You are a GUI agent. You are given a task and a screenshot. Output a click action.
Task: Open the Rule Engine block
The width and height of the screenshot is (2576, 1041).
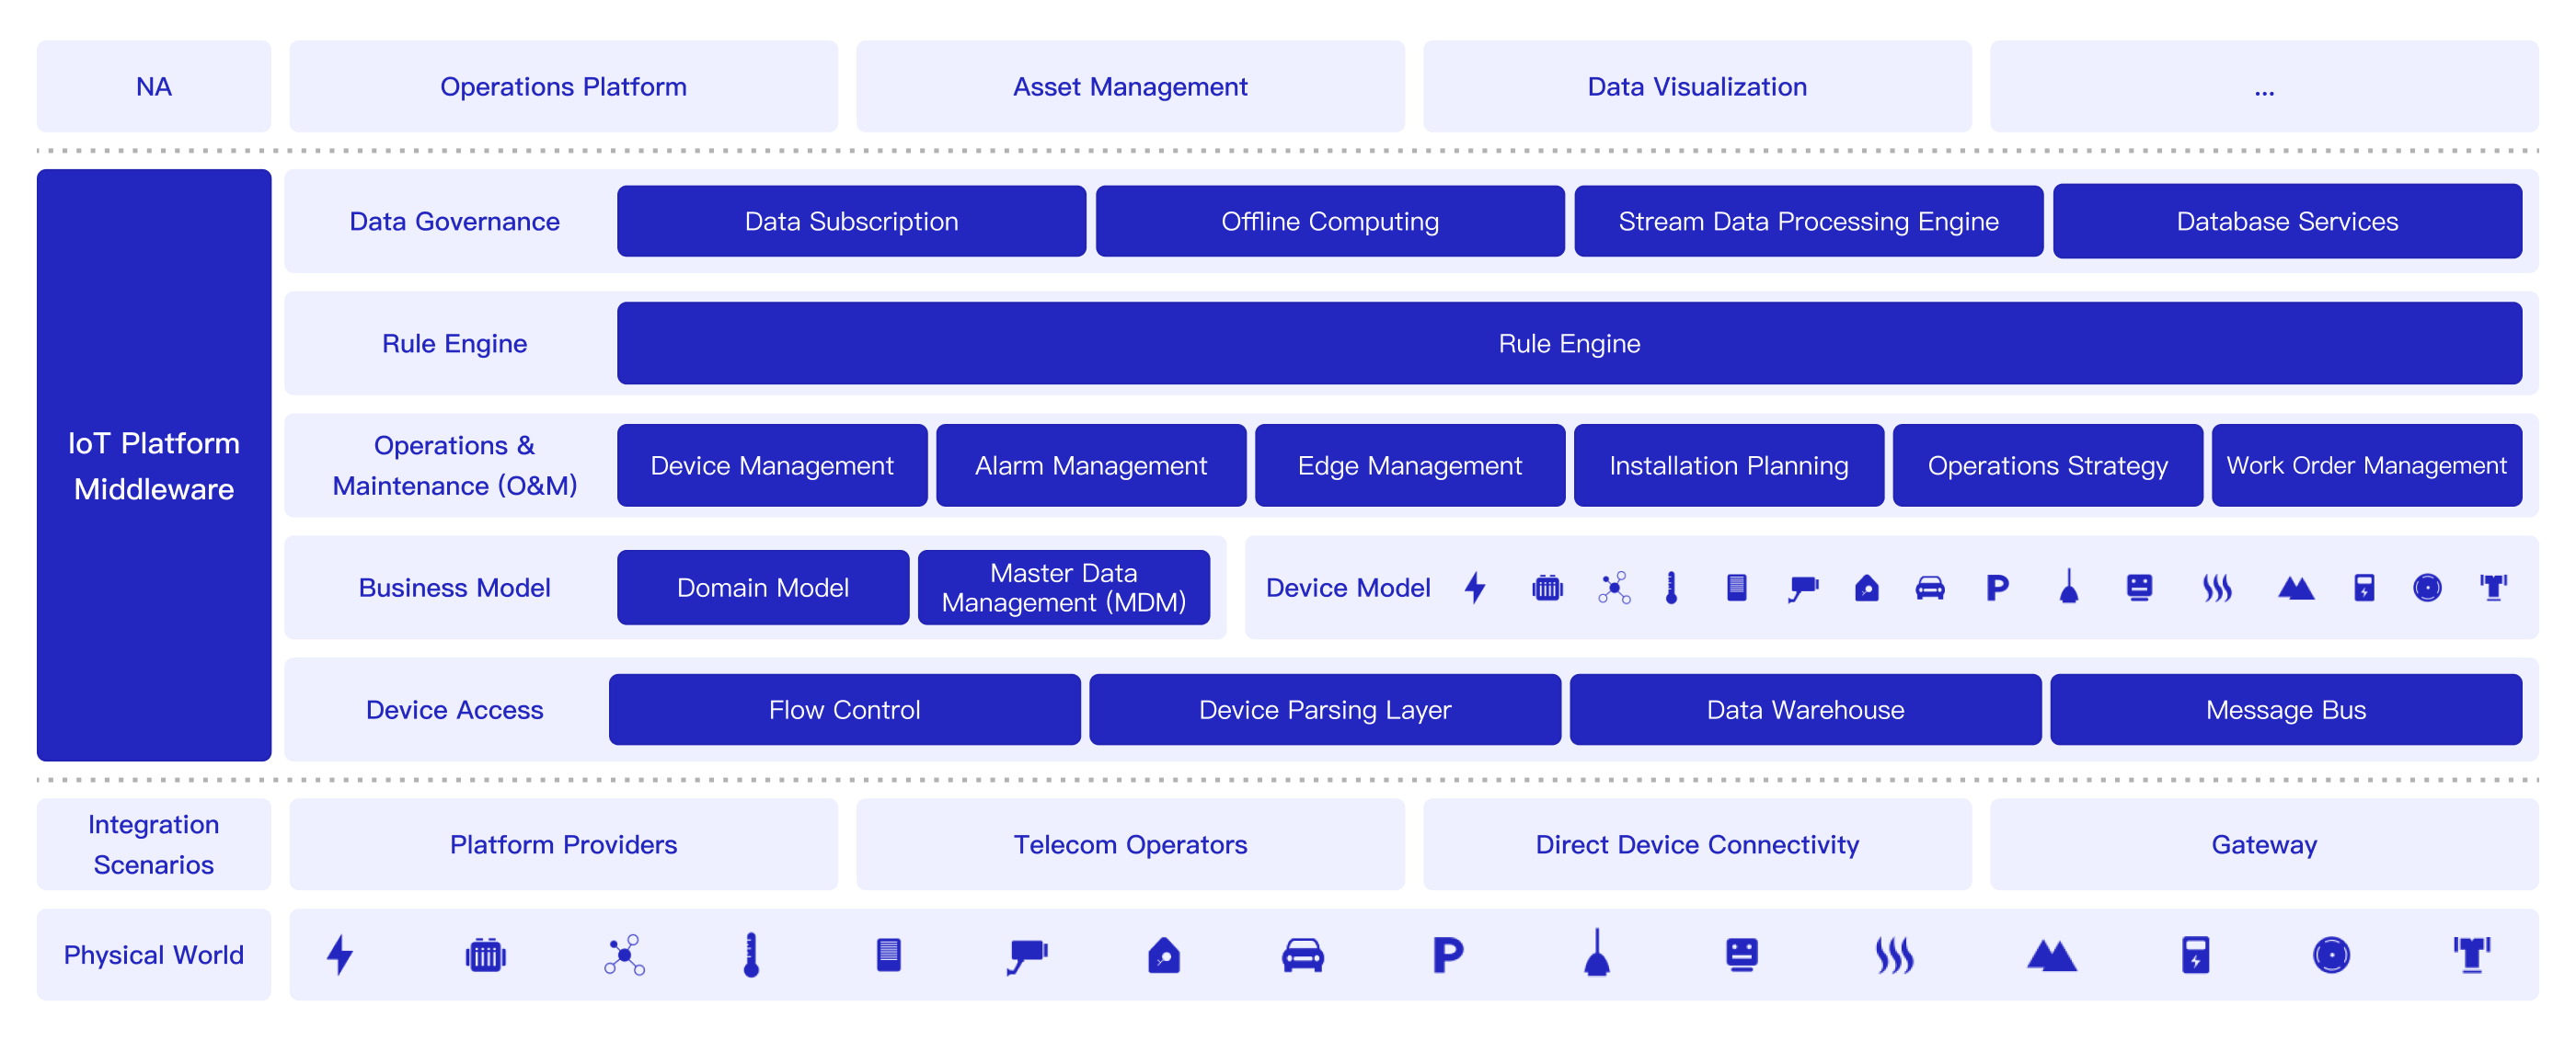point(1568,343)
